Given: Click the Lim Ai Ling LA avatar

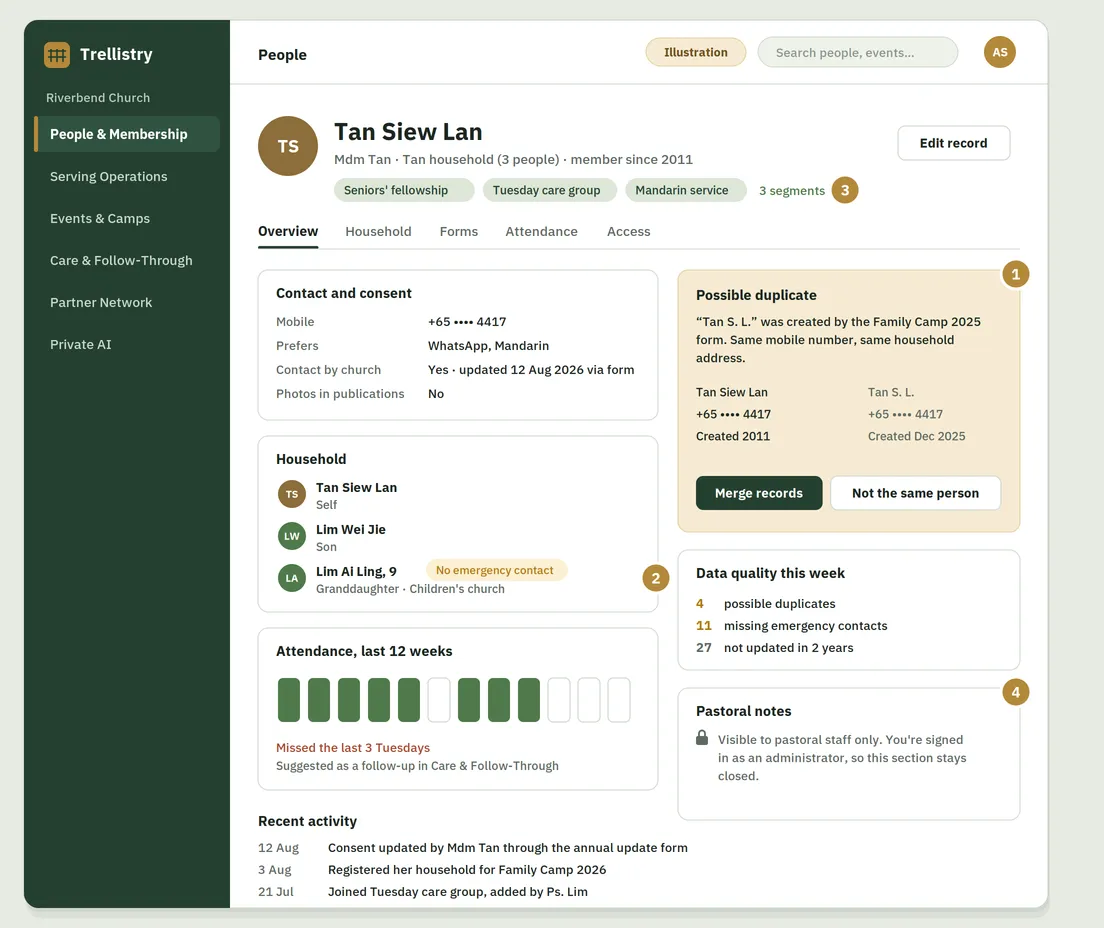Looking at the screenshot, I should (x=291, y=578).
